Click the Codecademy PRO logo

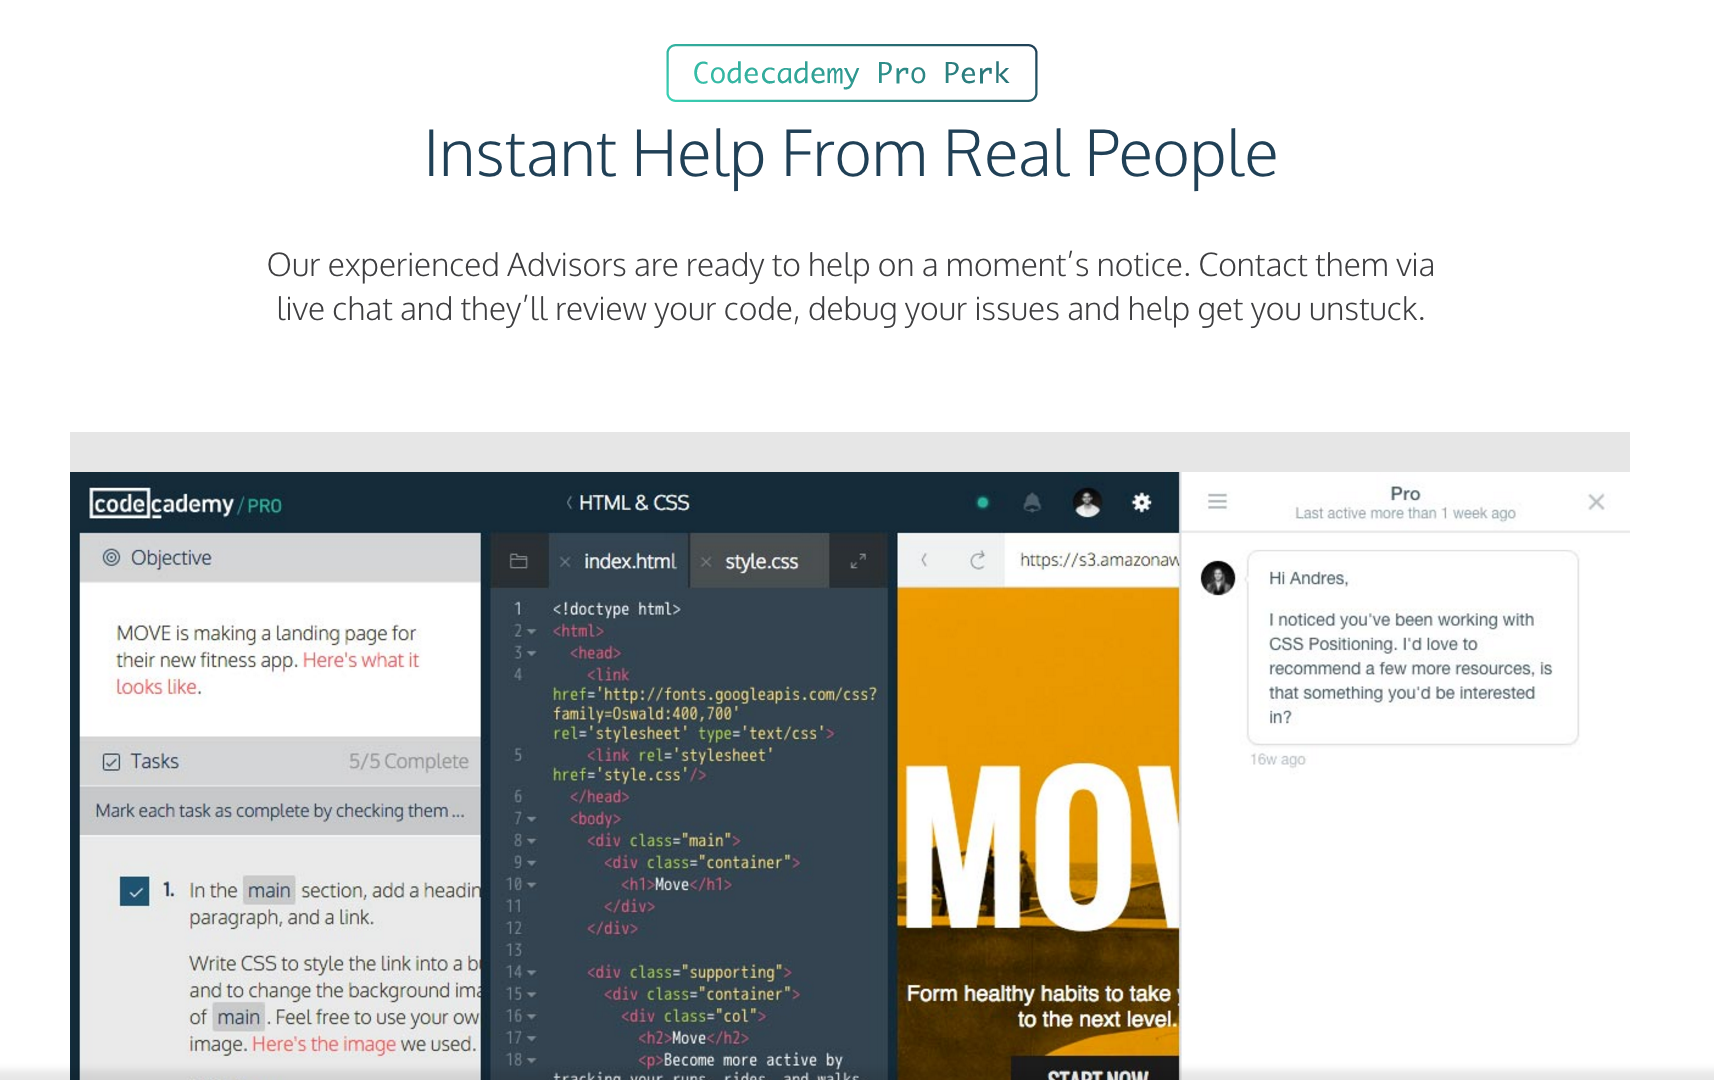point(186,503)
